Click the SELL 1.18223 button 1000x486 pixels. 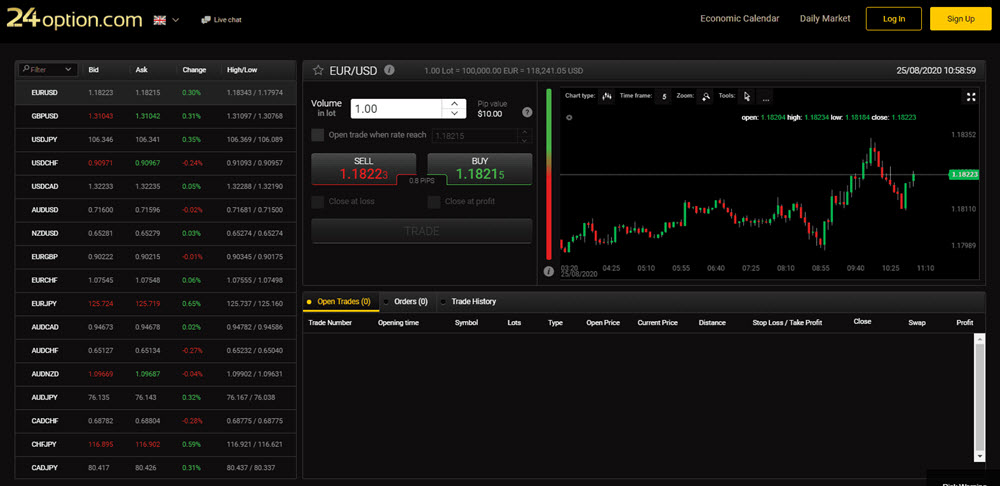[364, 168]
